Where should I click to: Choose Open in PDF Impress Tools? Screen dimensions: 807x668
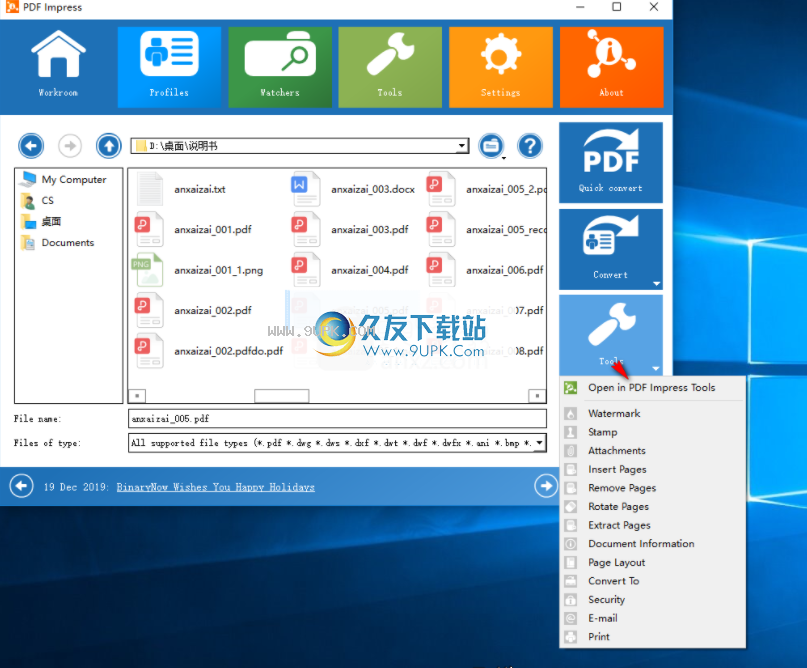point(652,388)
